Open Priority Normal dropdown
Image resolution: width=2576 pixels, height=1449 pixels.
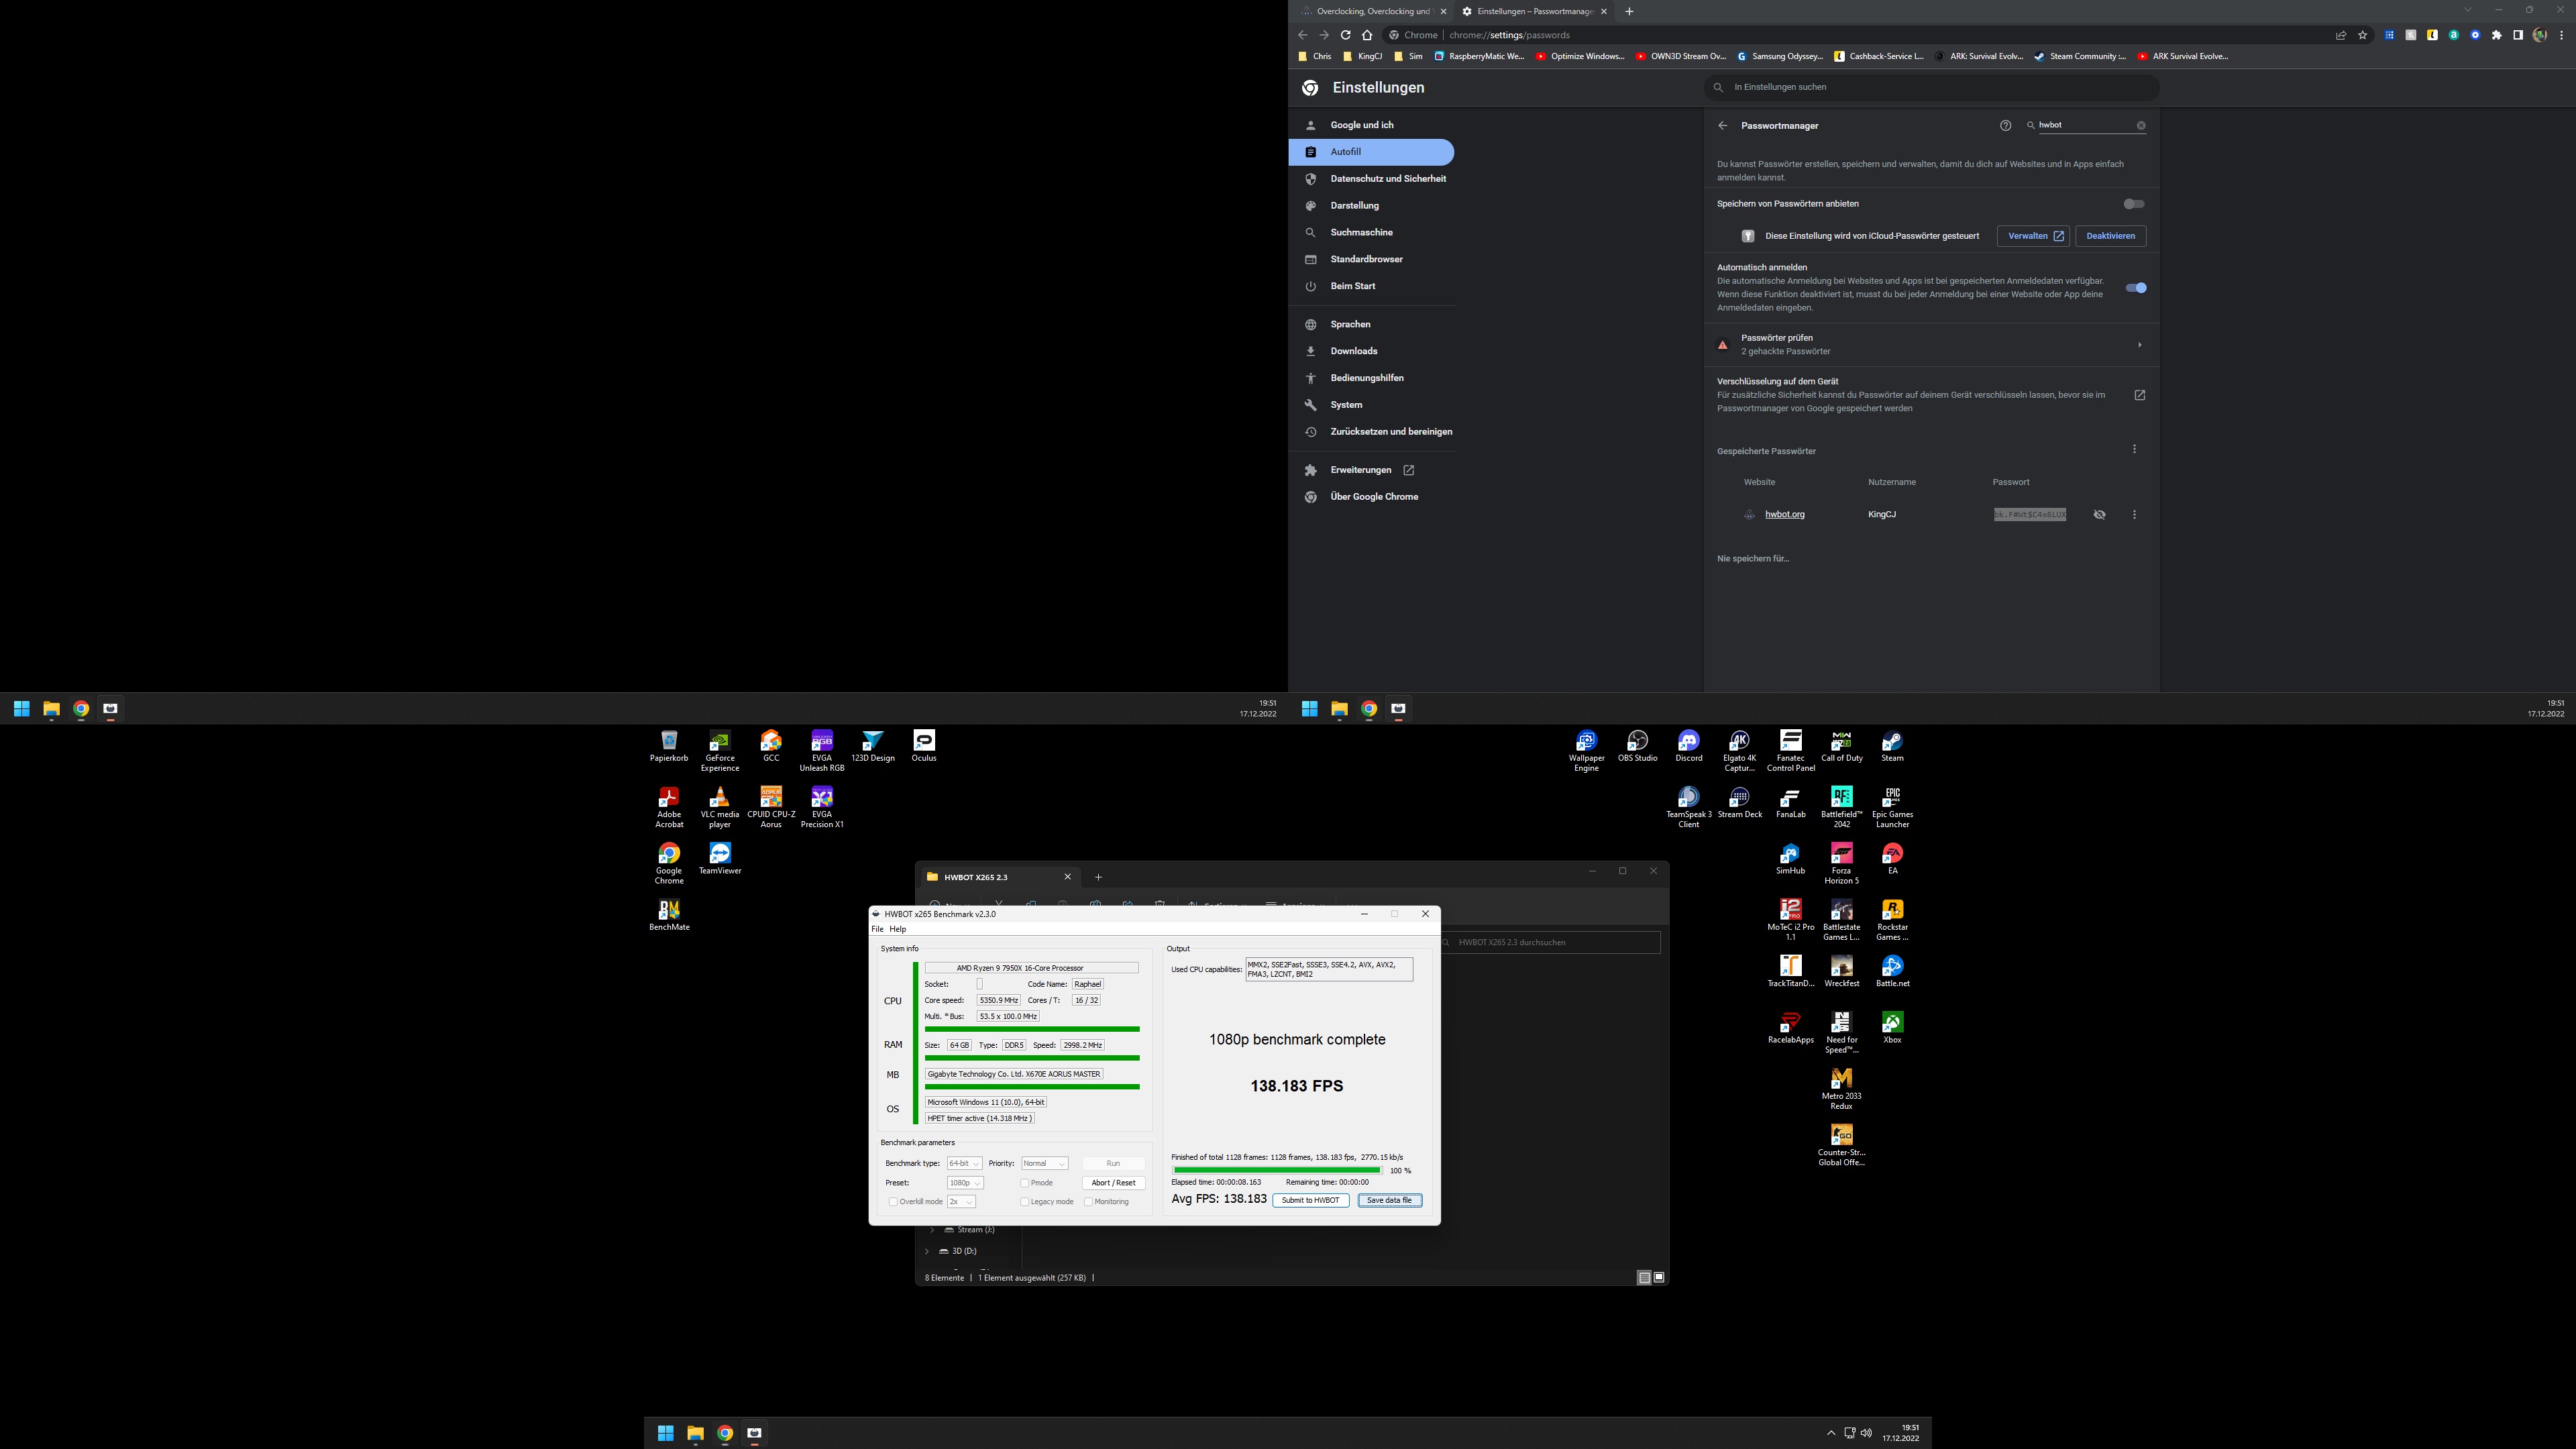[x=1044, y=1164]
